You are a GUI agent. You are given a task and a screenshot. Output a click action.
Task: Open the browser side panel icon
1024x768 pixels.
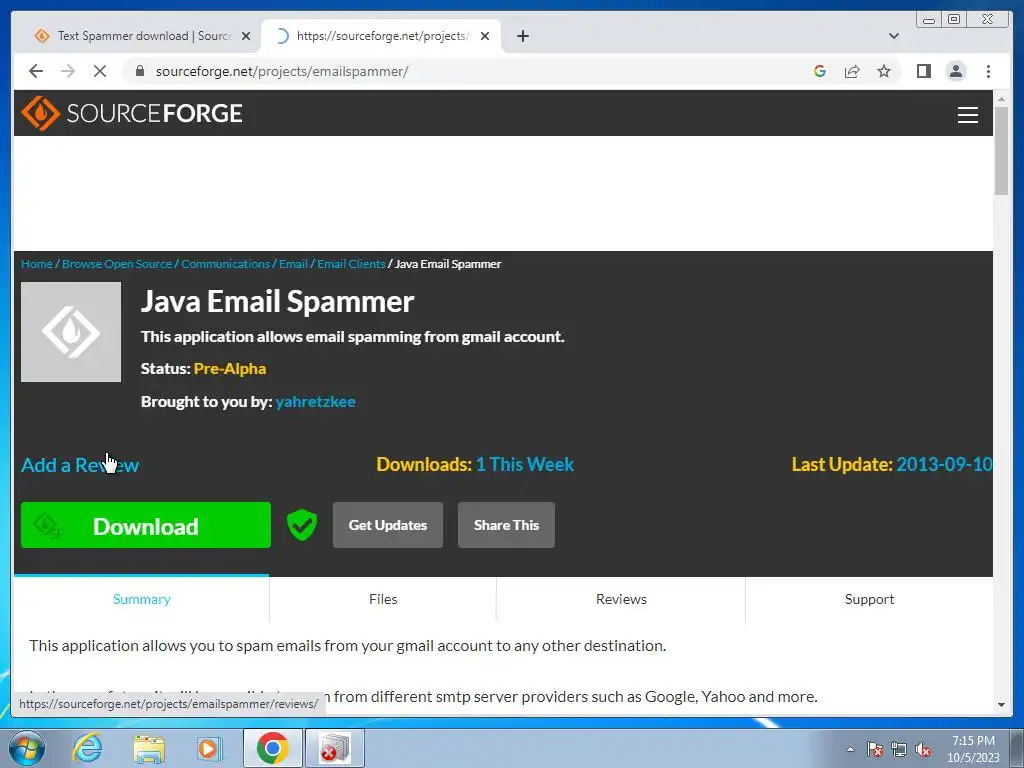click(x=923, y=71)
